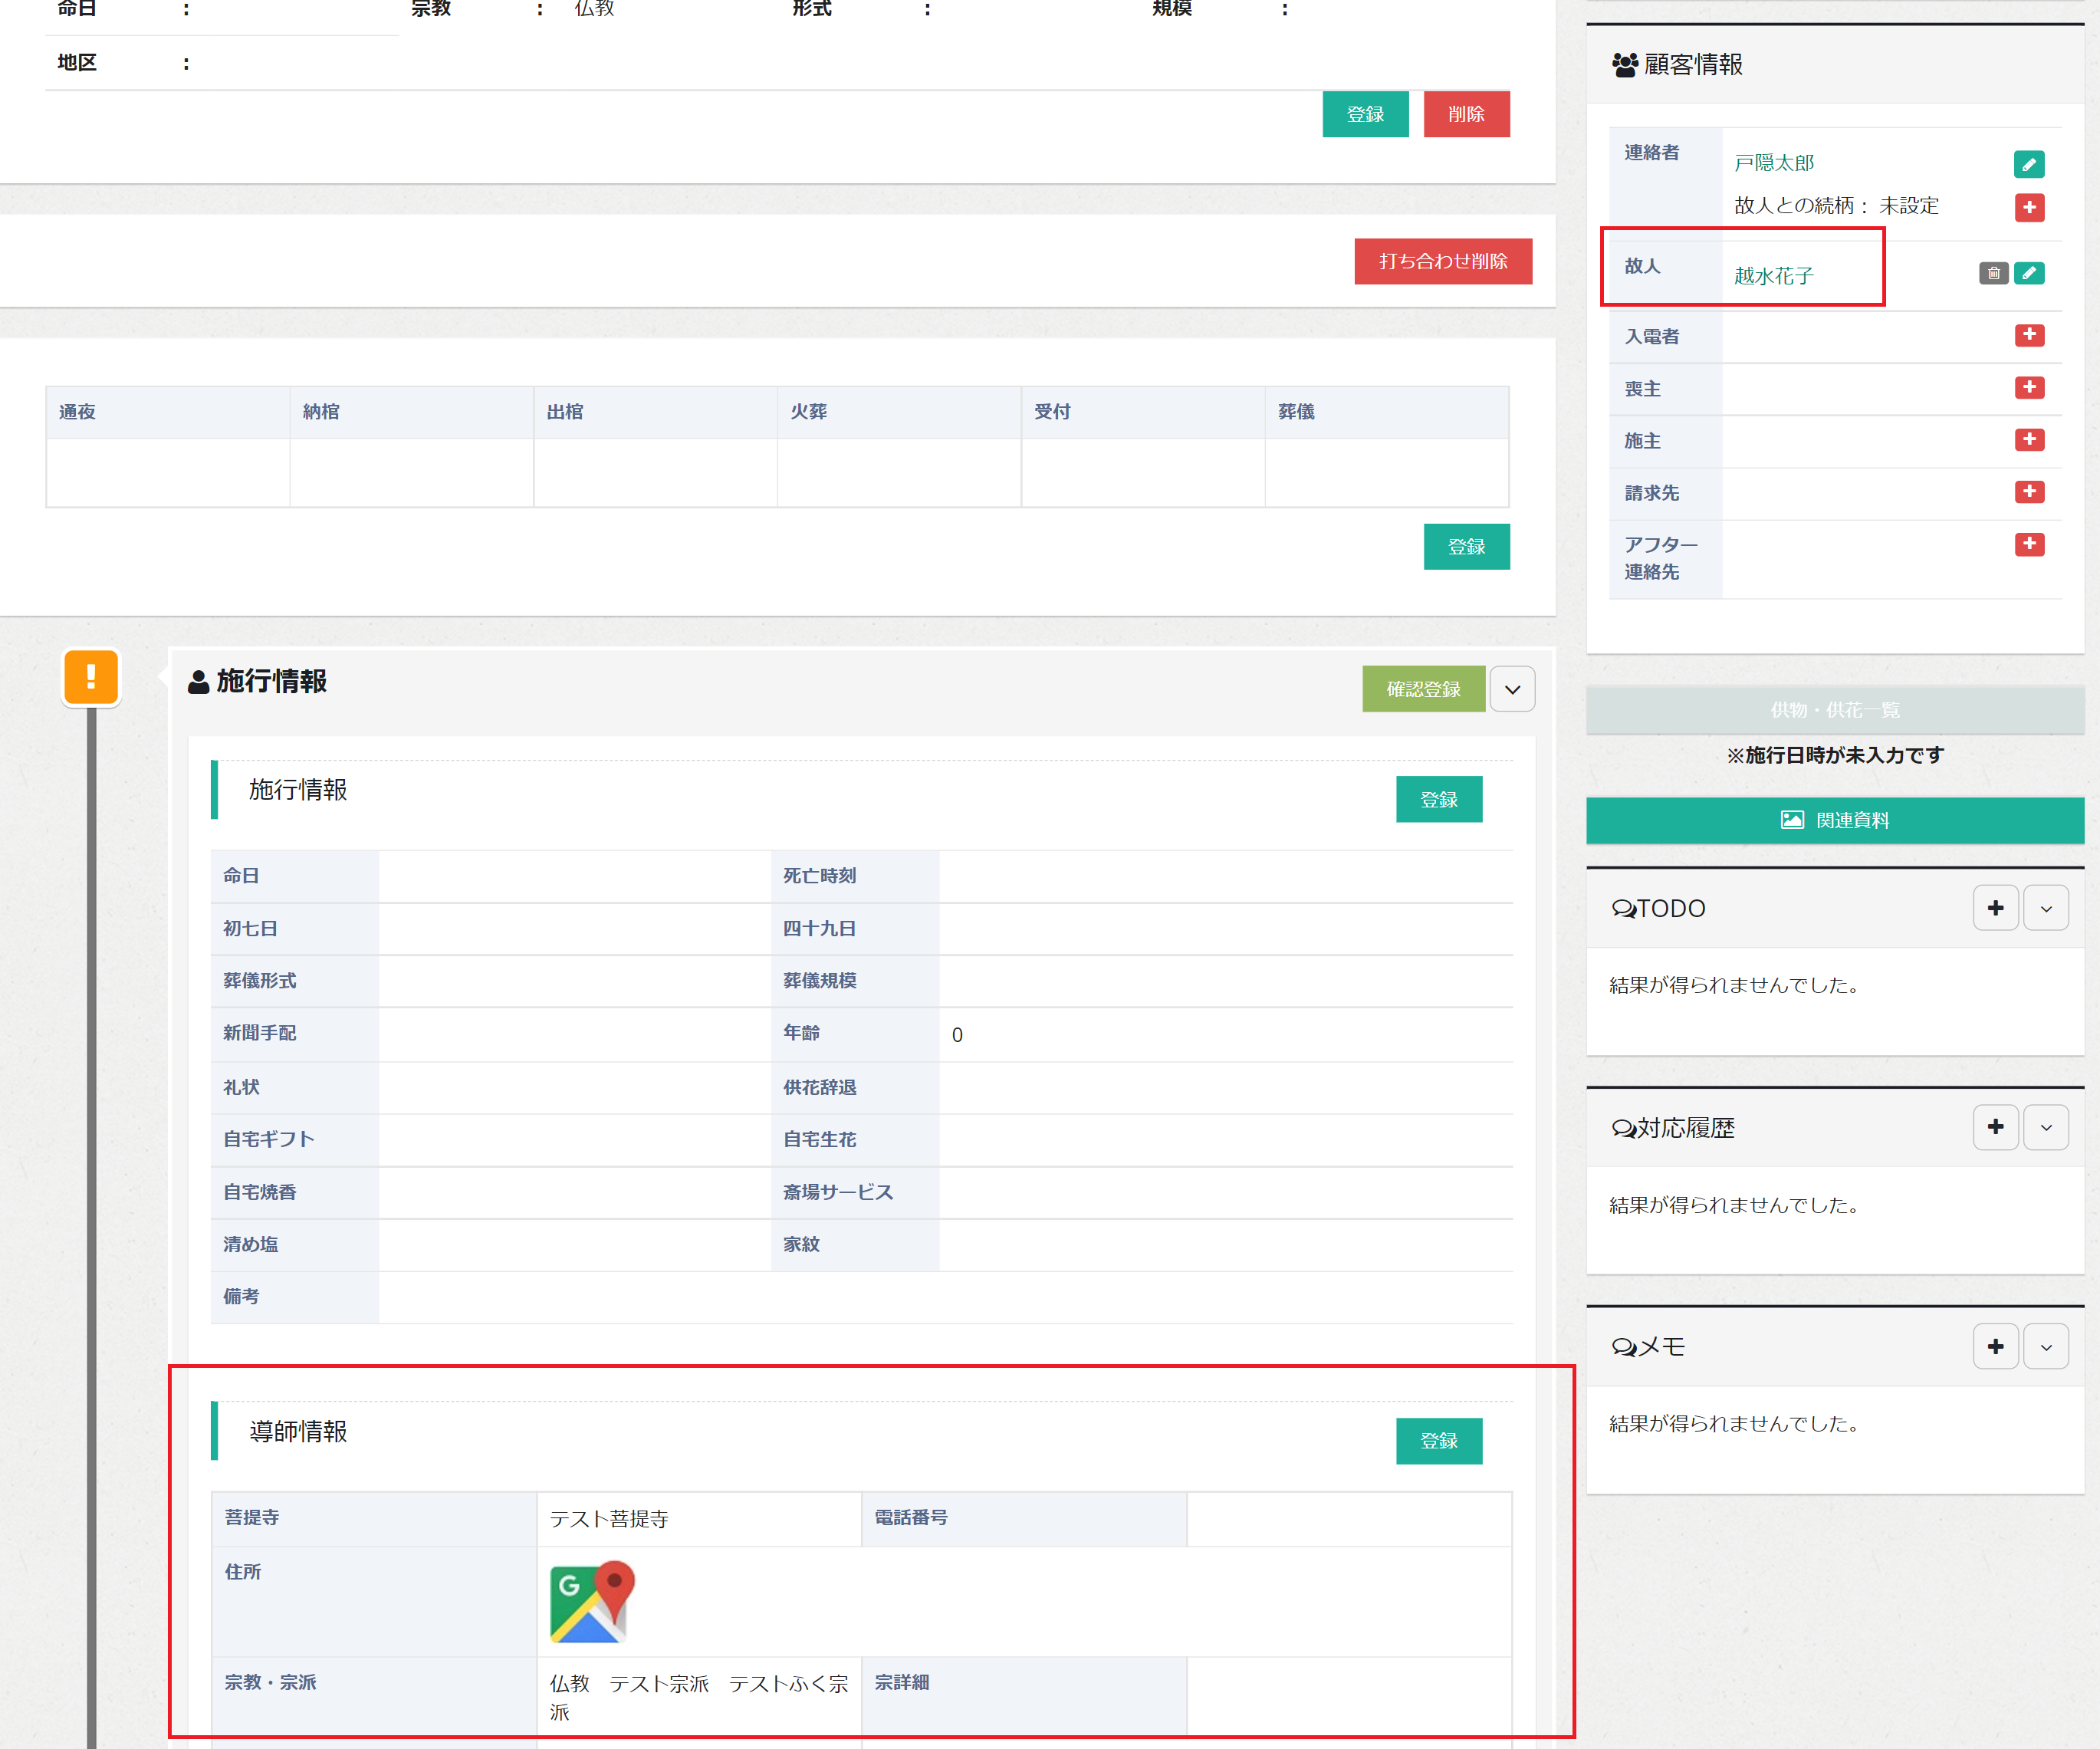Viewport: 2100px width, 1749px height.
Task: Add a new TODO item
Action: [1995, 908]
